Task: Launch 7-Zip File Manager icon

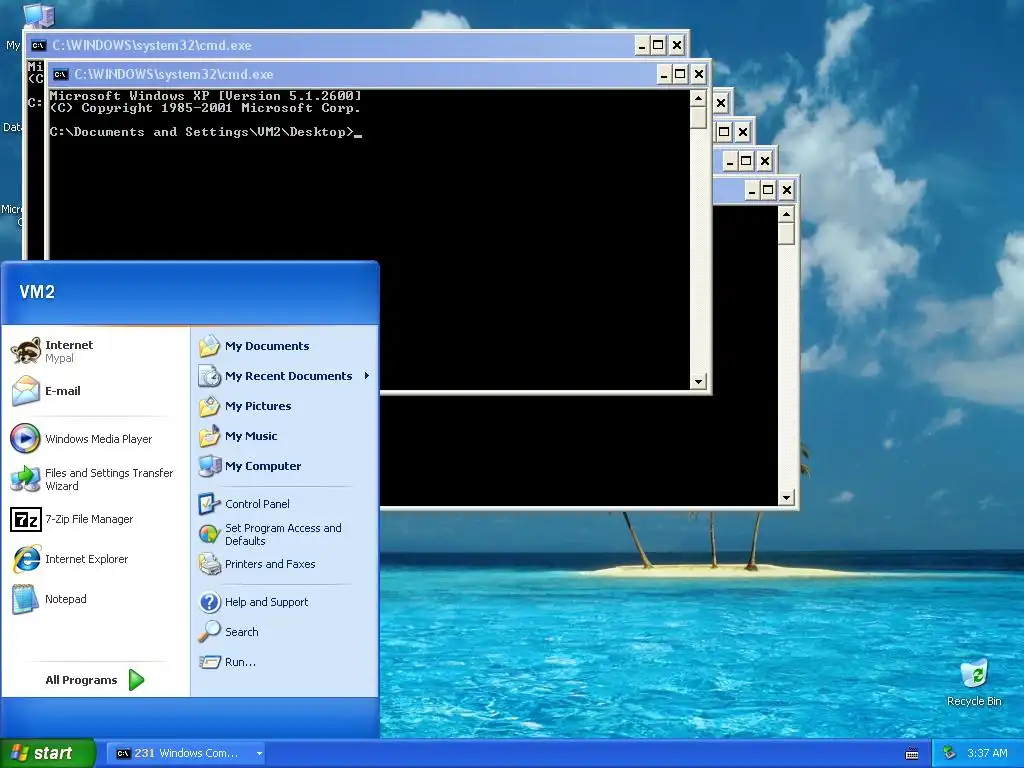Action: 25,519
